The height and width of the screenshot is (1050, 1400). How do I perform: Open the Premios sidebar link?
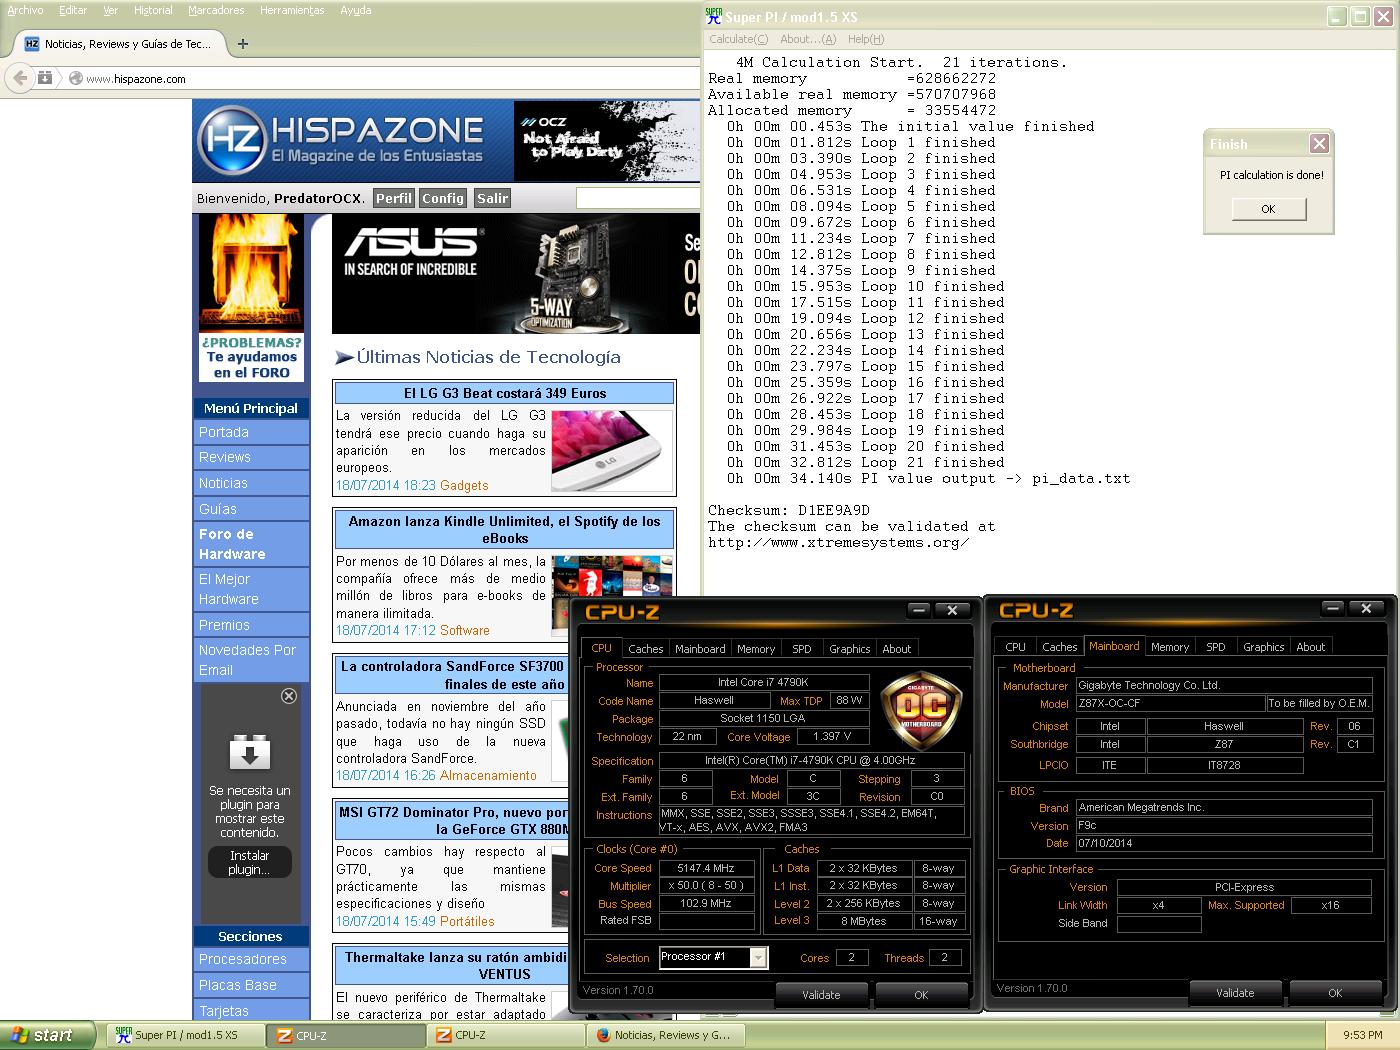pos(251,625)
